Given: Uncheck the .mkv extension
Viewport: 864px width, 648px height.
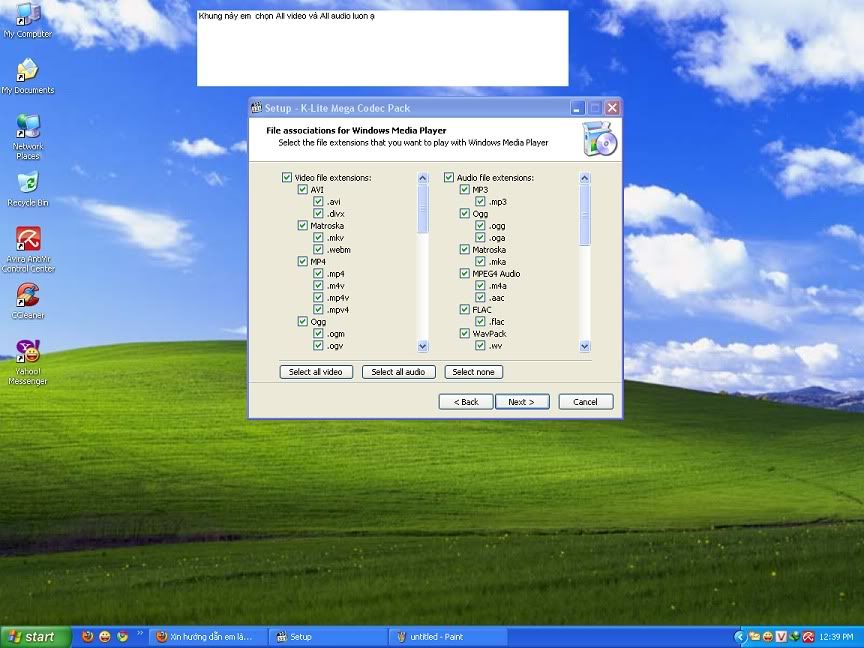Looking at the screenshot, I should pyautogui.click(x=318, y=237).
